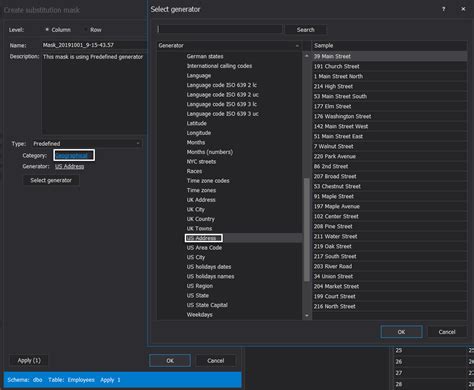Screen dimensions: 474x390
Task: Select UK Address generator
Action: 201,200
